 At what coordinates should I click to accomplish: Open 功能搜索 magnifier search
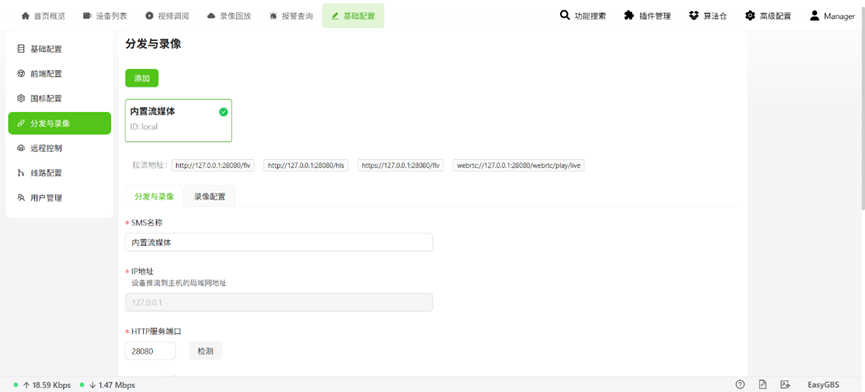(x=583, y=16)
